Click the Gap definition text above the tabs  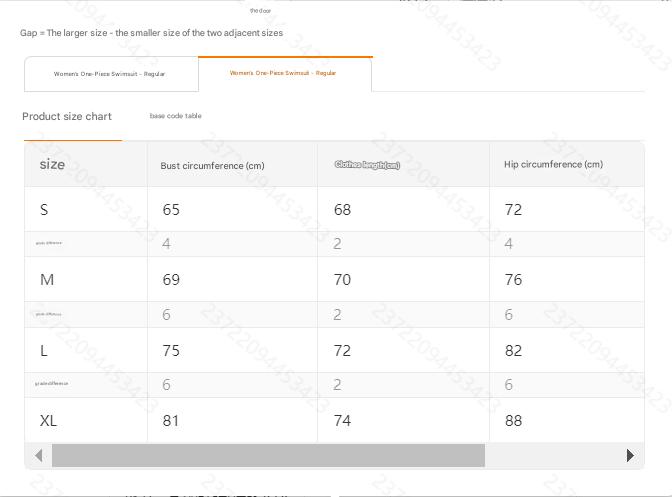pos(151,33)
